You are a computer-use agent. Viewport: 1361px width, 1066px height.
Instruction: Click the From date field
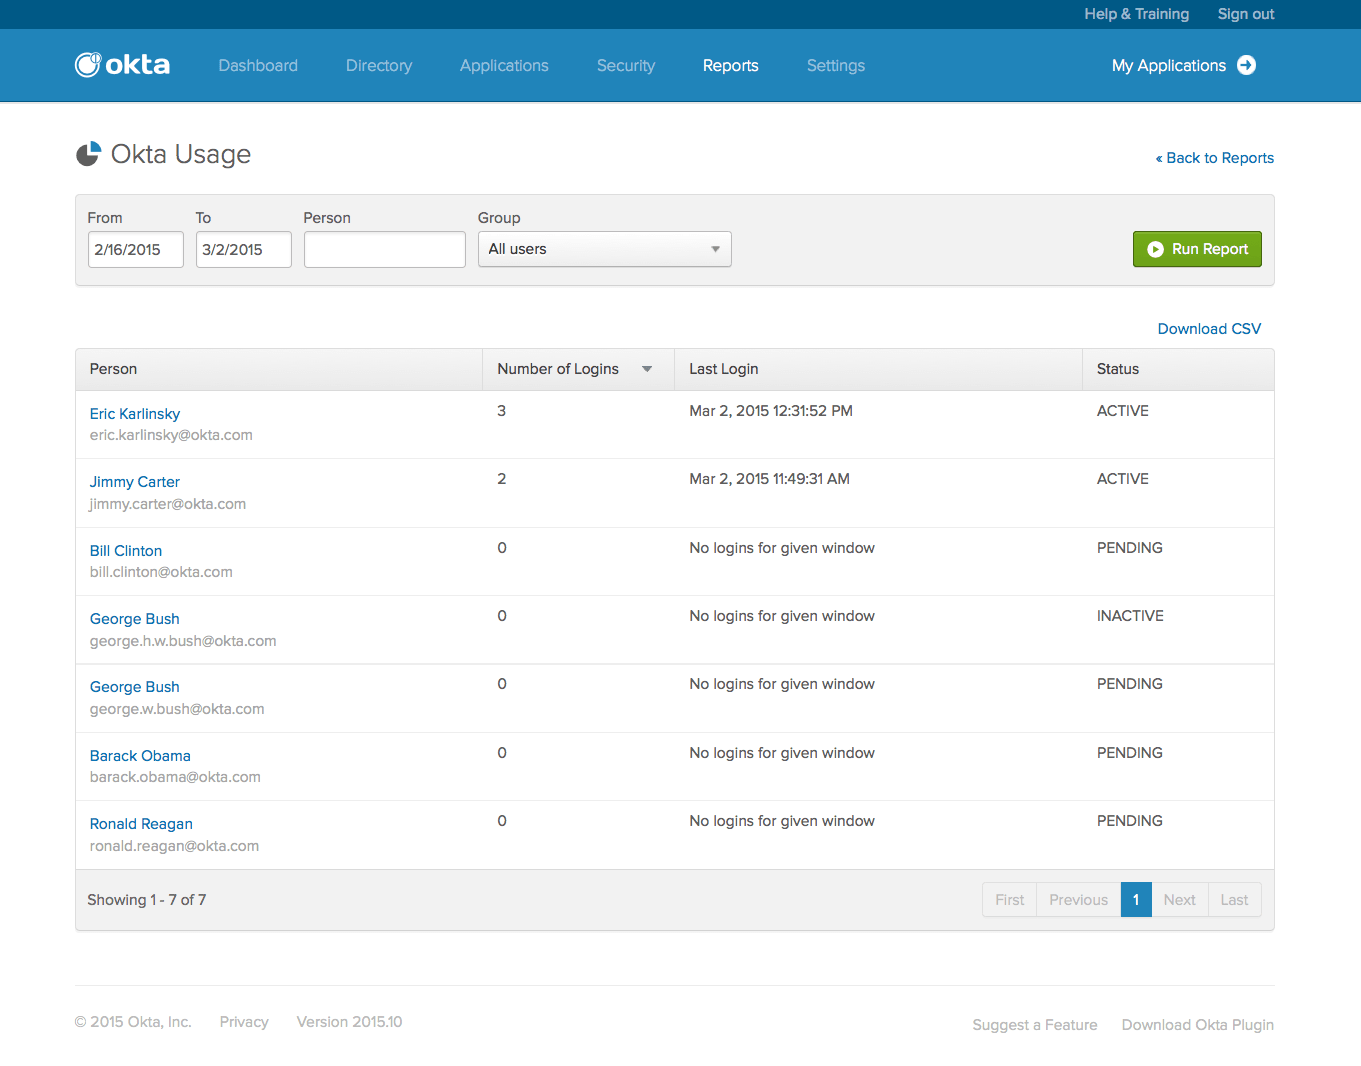[135, 249]
